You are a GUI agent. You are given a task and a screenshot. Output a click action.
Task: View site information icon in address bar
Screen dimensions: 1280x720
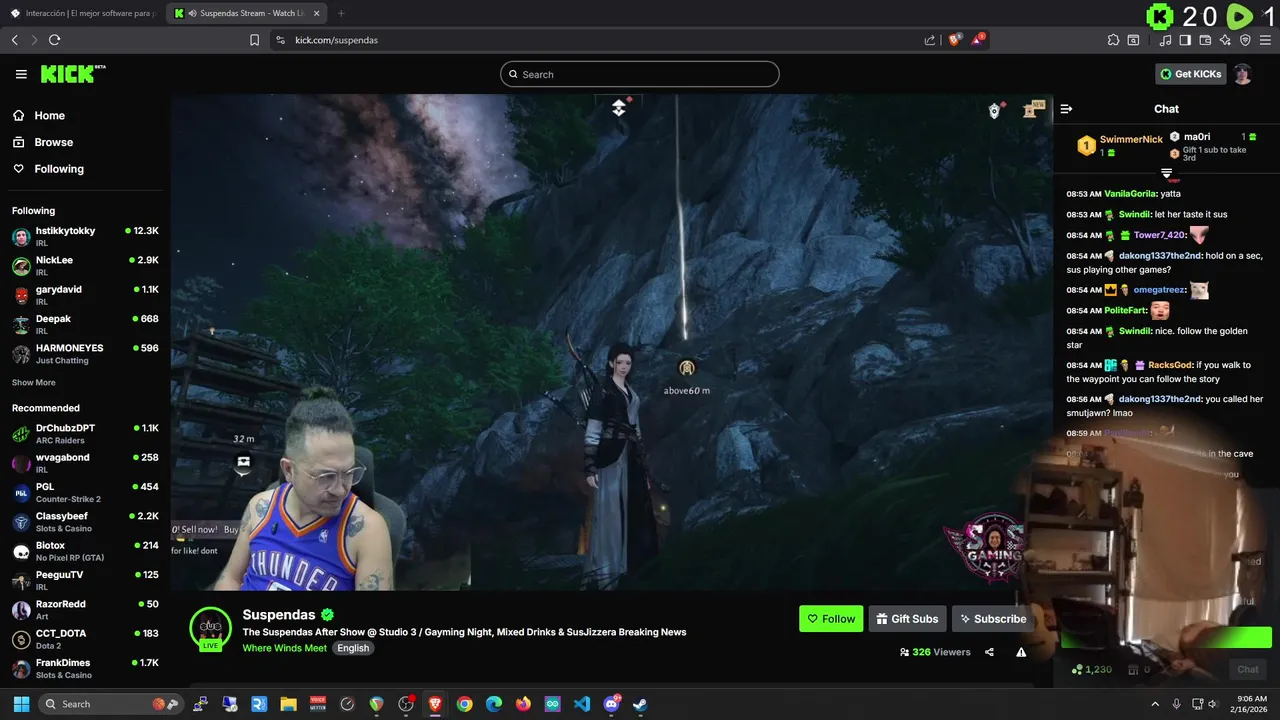(280, 40)
